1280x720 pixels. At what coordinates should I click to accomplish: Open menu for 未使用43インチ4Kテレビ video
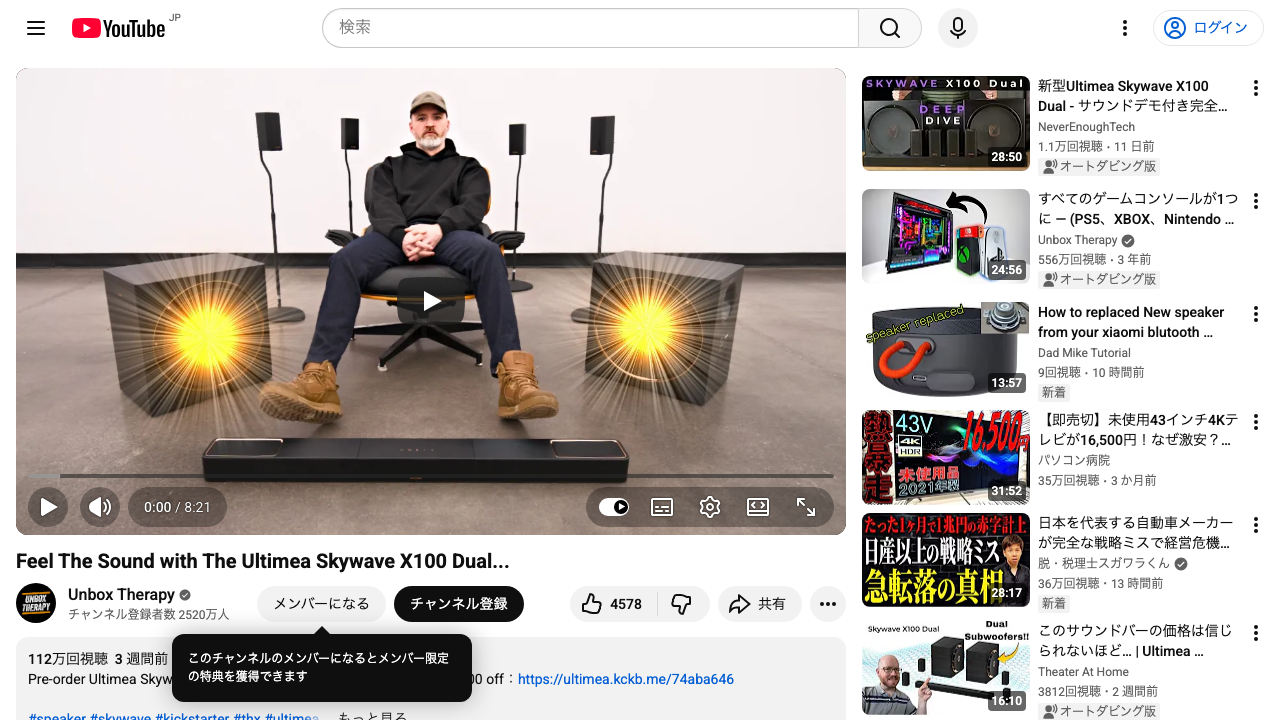(1256, 423)
